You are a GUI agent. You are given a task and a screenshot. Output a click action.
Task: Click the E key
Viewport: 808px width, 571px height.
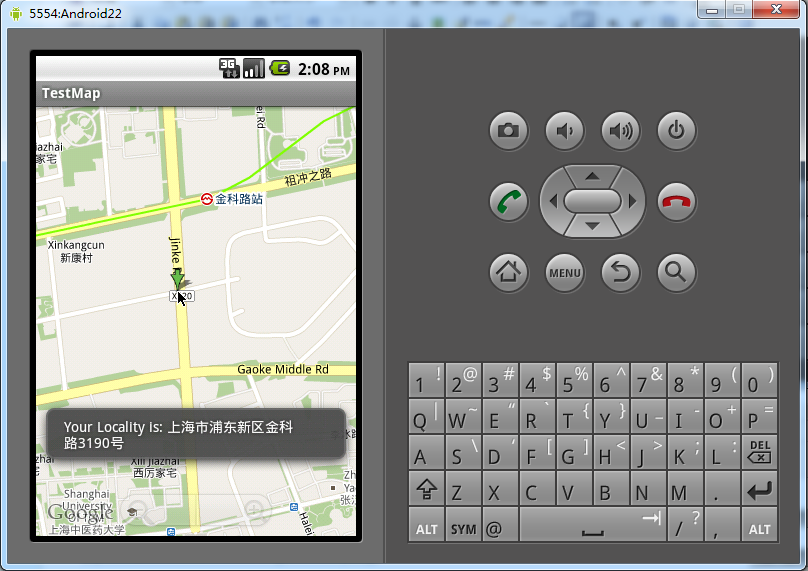click(x=500, y=416)
